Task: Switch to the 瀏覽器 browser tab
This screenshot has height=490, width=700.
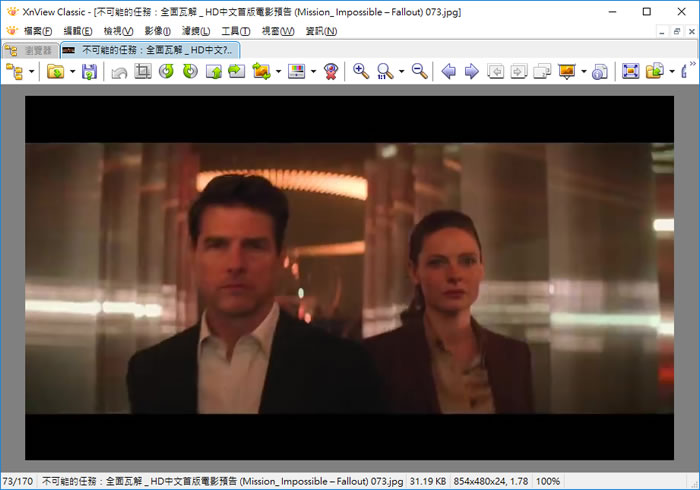Action: (x=30, y=51)
